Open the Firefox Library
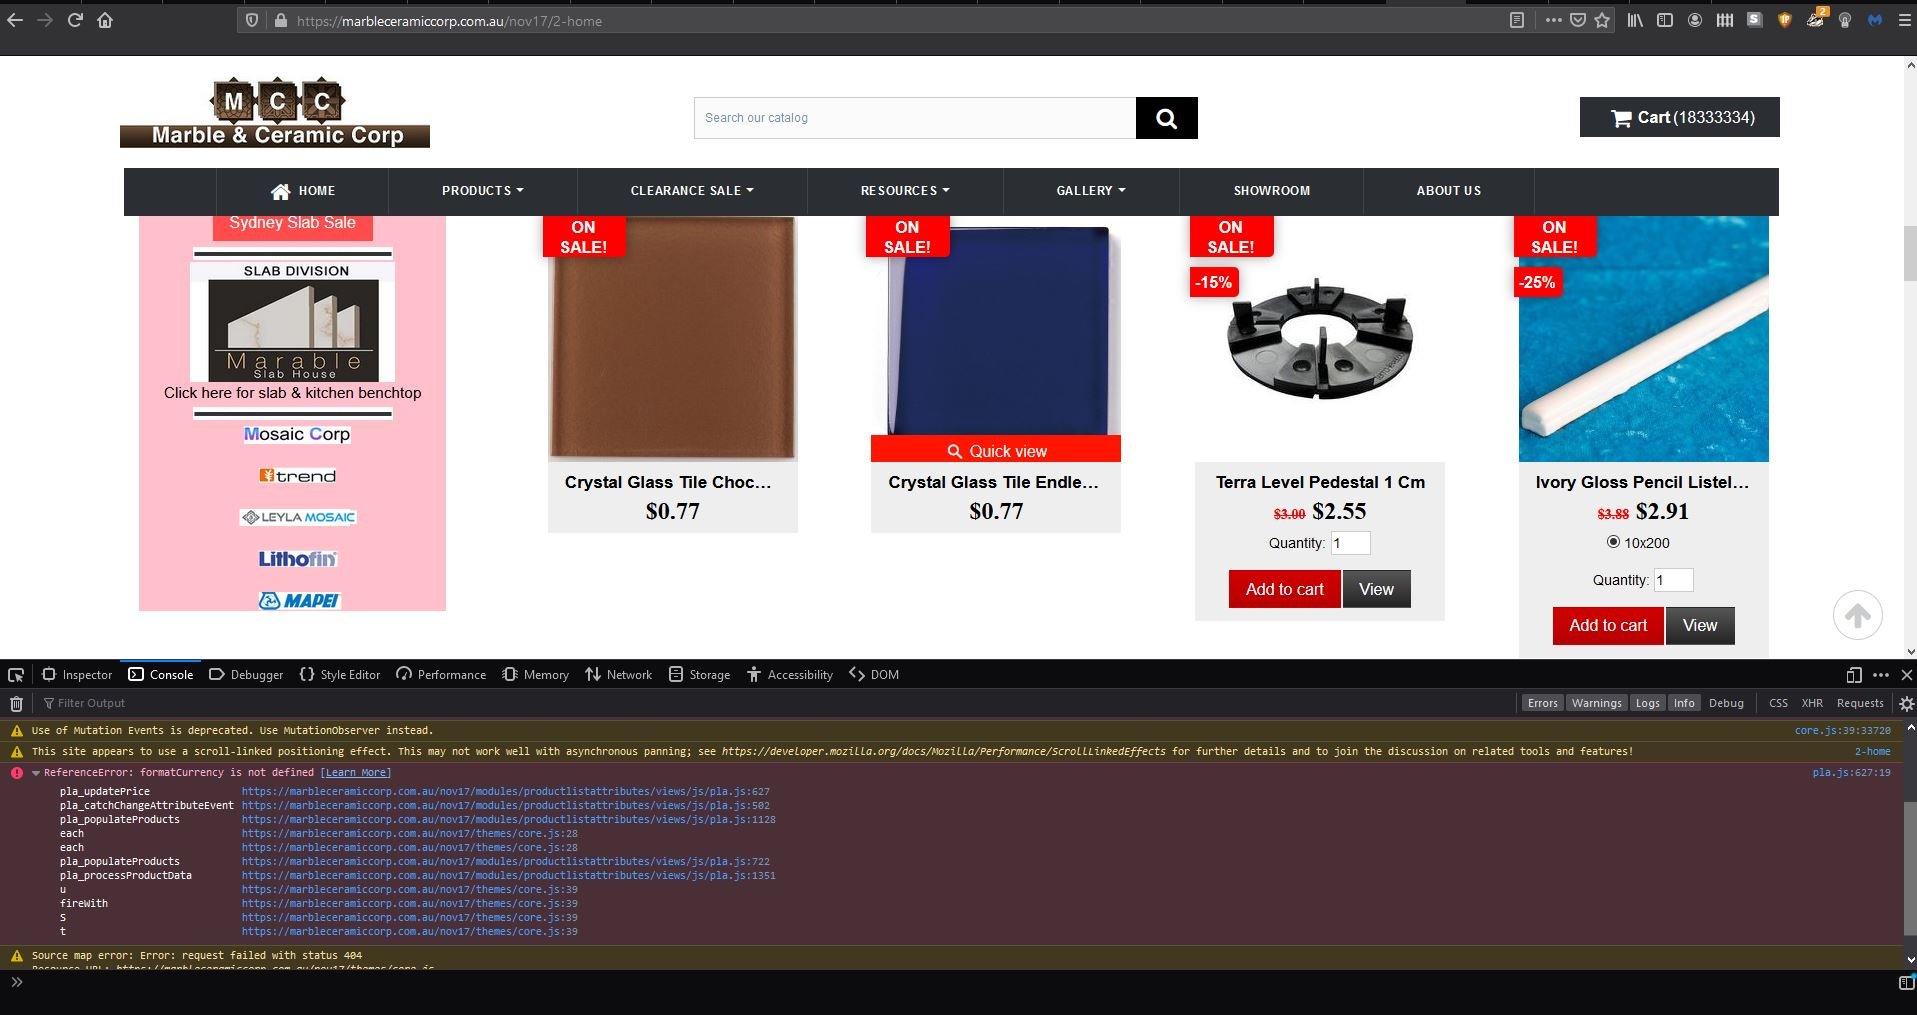This screenshot has width=1917, height=1015. [1635, 20]
